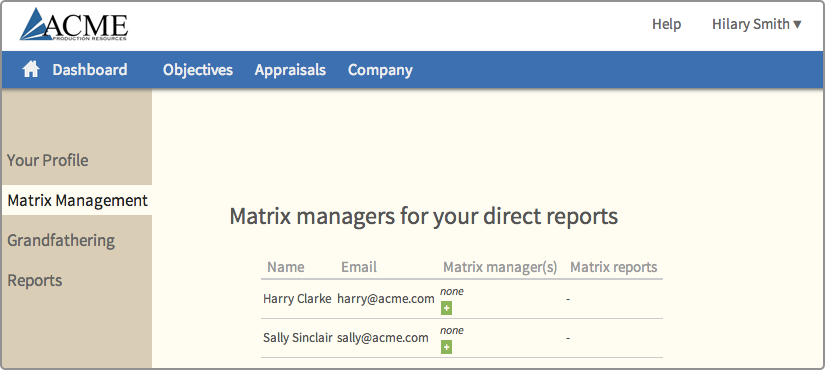Open the Help link
The image size is (825, 370).
tap(667, 24)
